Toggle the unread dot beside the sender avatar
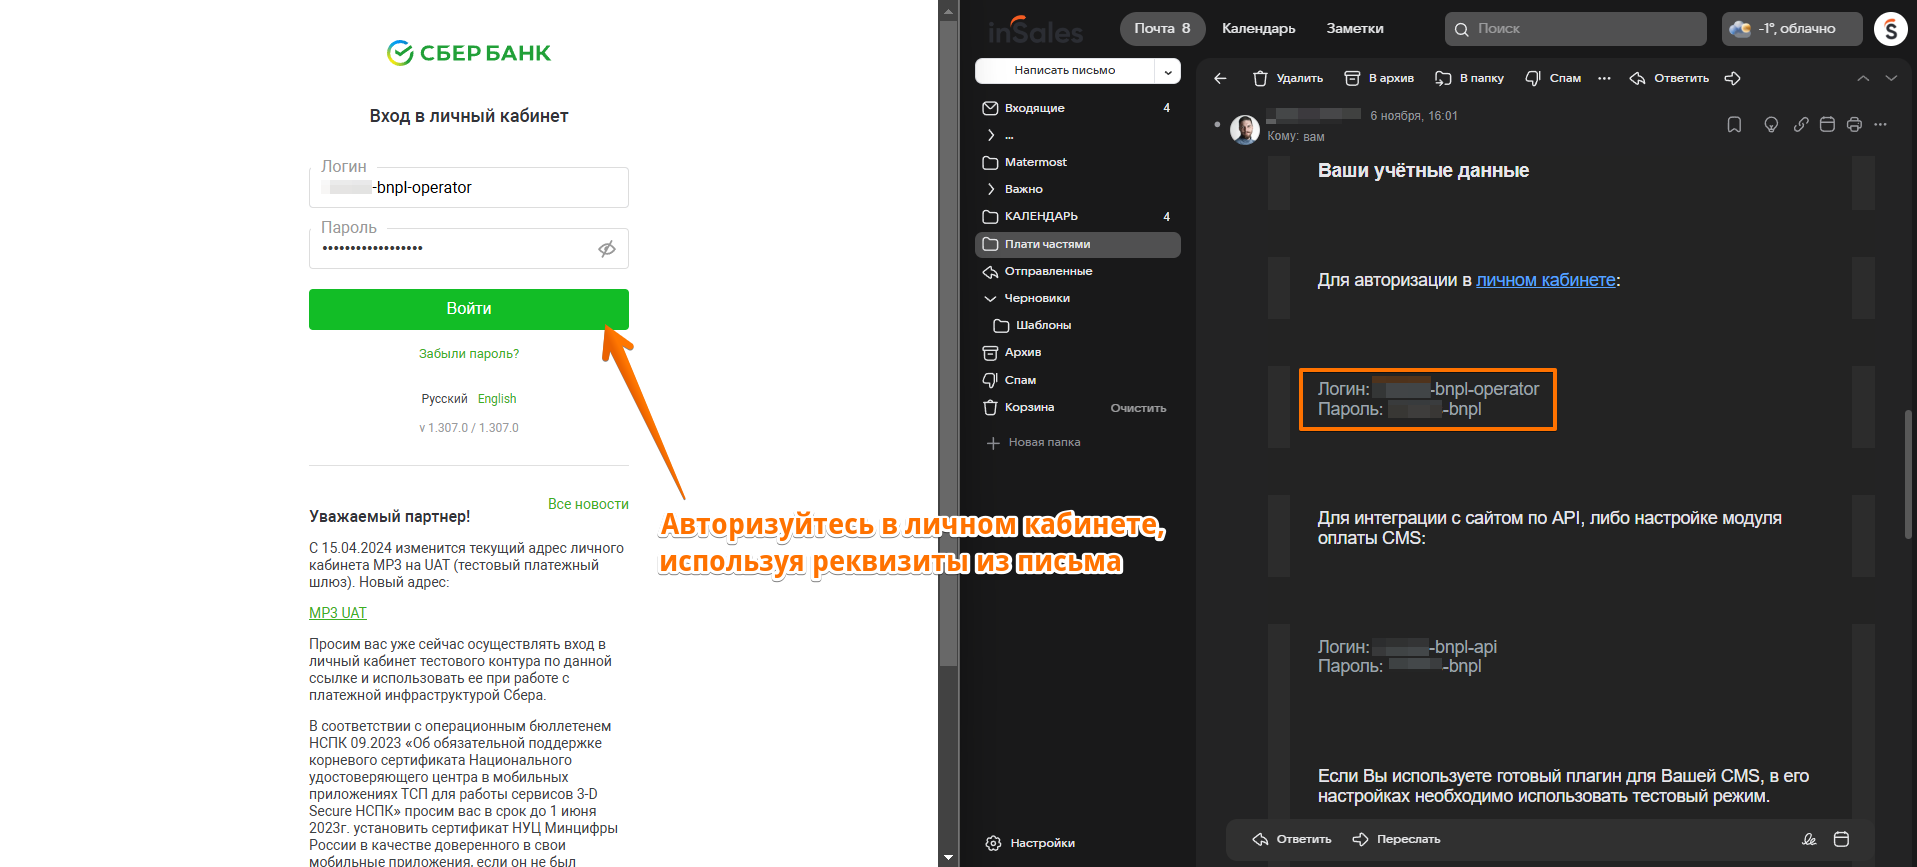This screenshot has width=1917, height=867. (x=1217, y=125)
